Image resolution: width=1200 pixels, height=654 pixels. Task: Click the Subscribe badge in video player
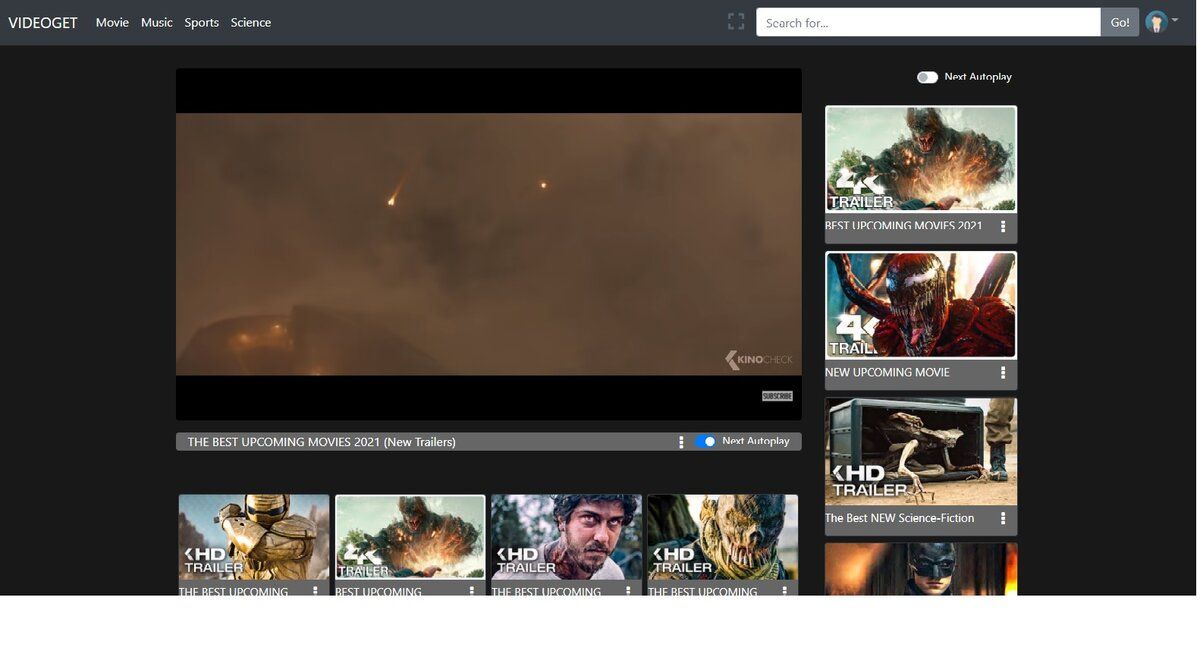(x=777, y=396)
